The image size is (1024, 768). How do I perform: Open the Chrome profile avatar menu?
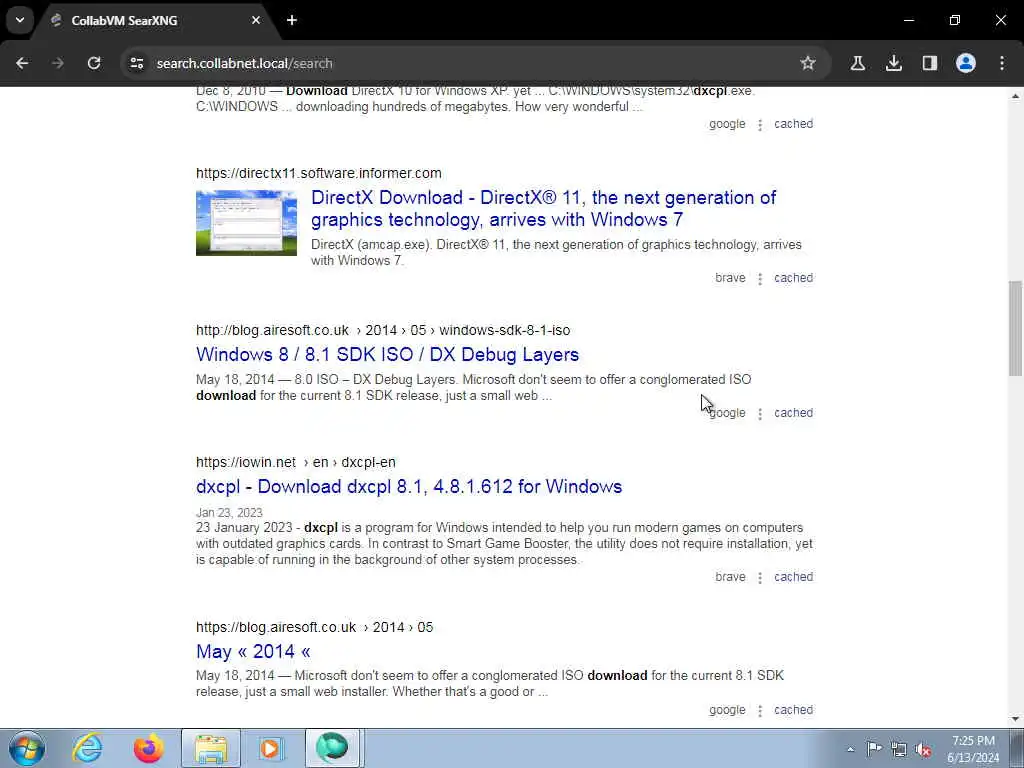coord(966,63)
